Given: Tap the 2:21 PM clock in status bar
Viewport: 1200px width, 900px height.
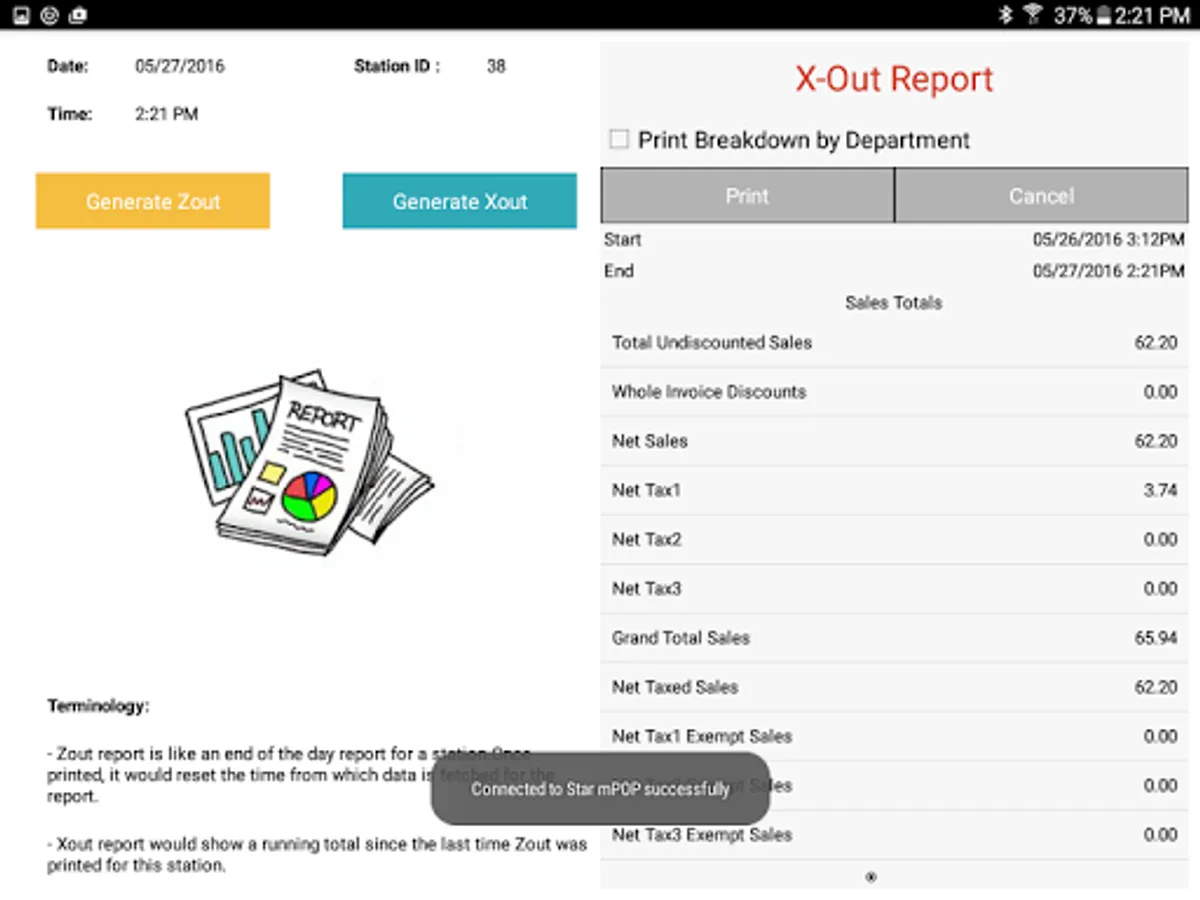Looking at the screenshot, I should click(1154, 15).
